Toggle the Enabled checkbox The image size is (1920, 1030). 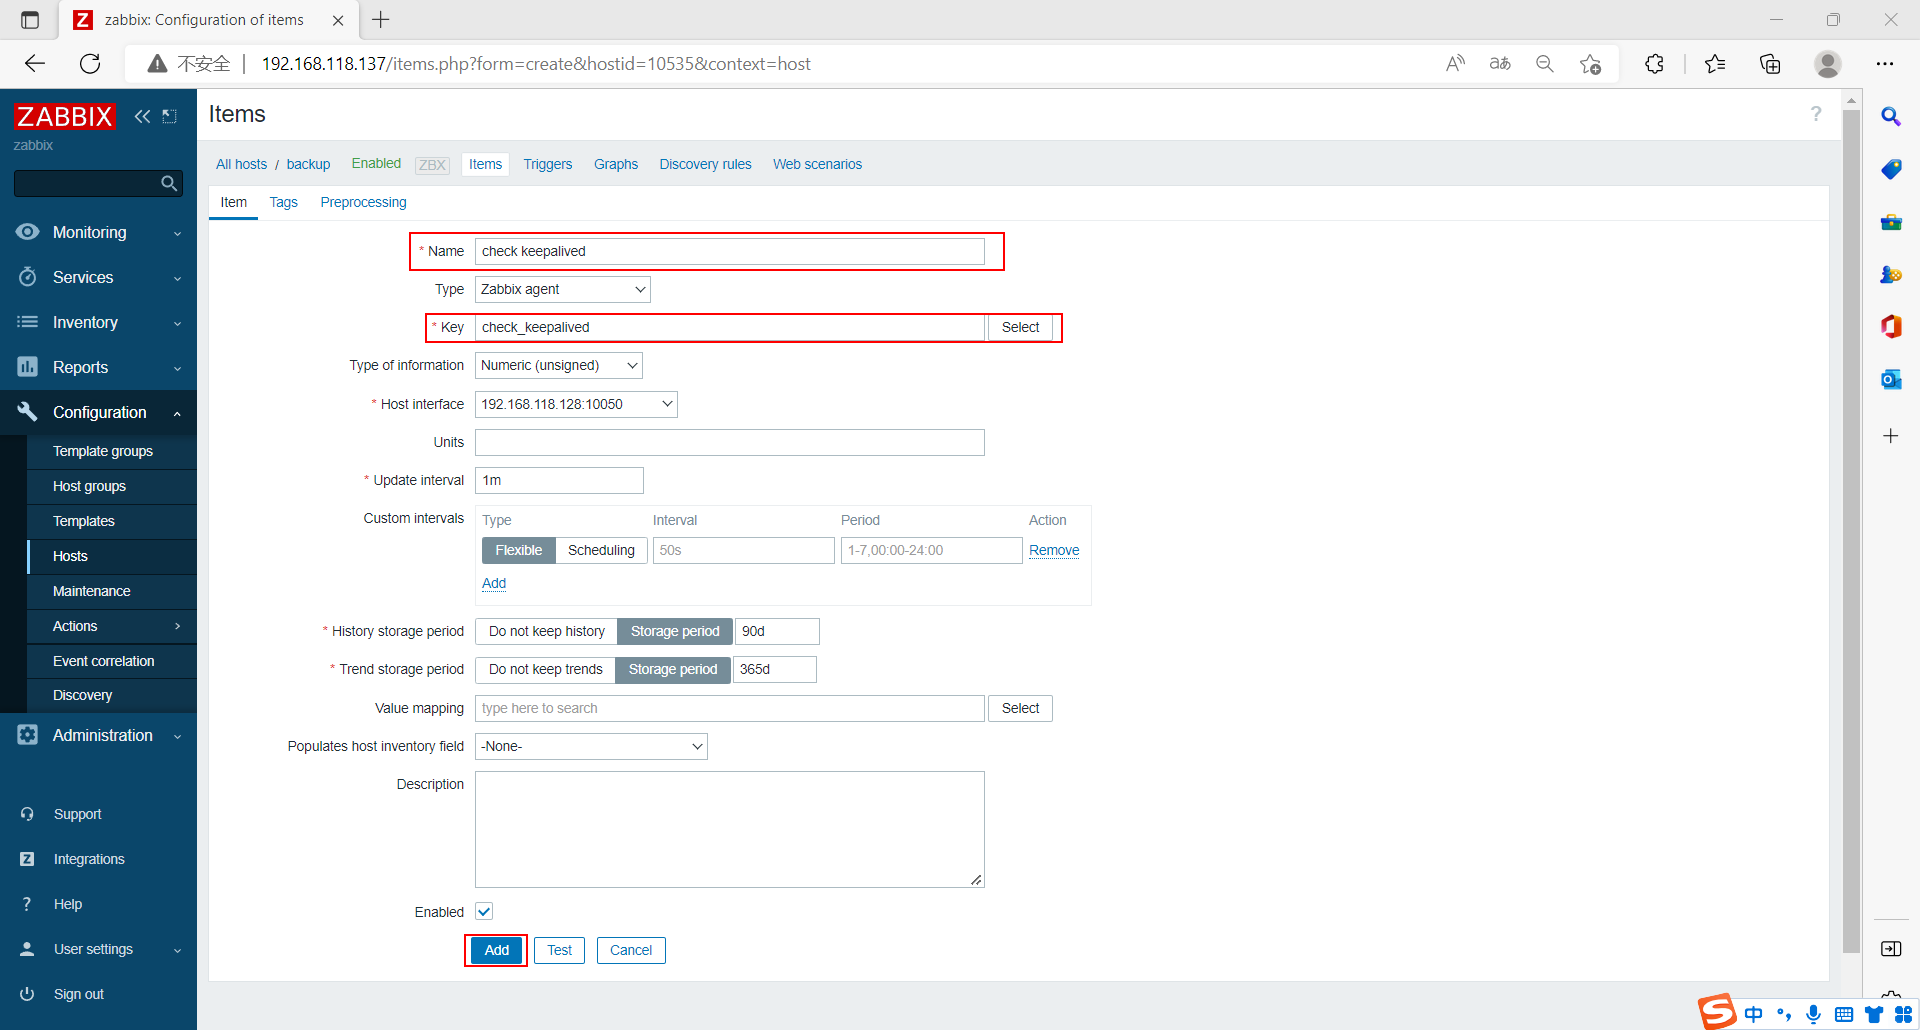tap(484, 911)
